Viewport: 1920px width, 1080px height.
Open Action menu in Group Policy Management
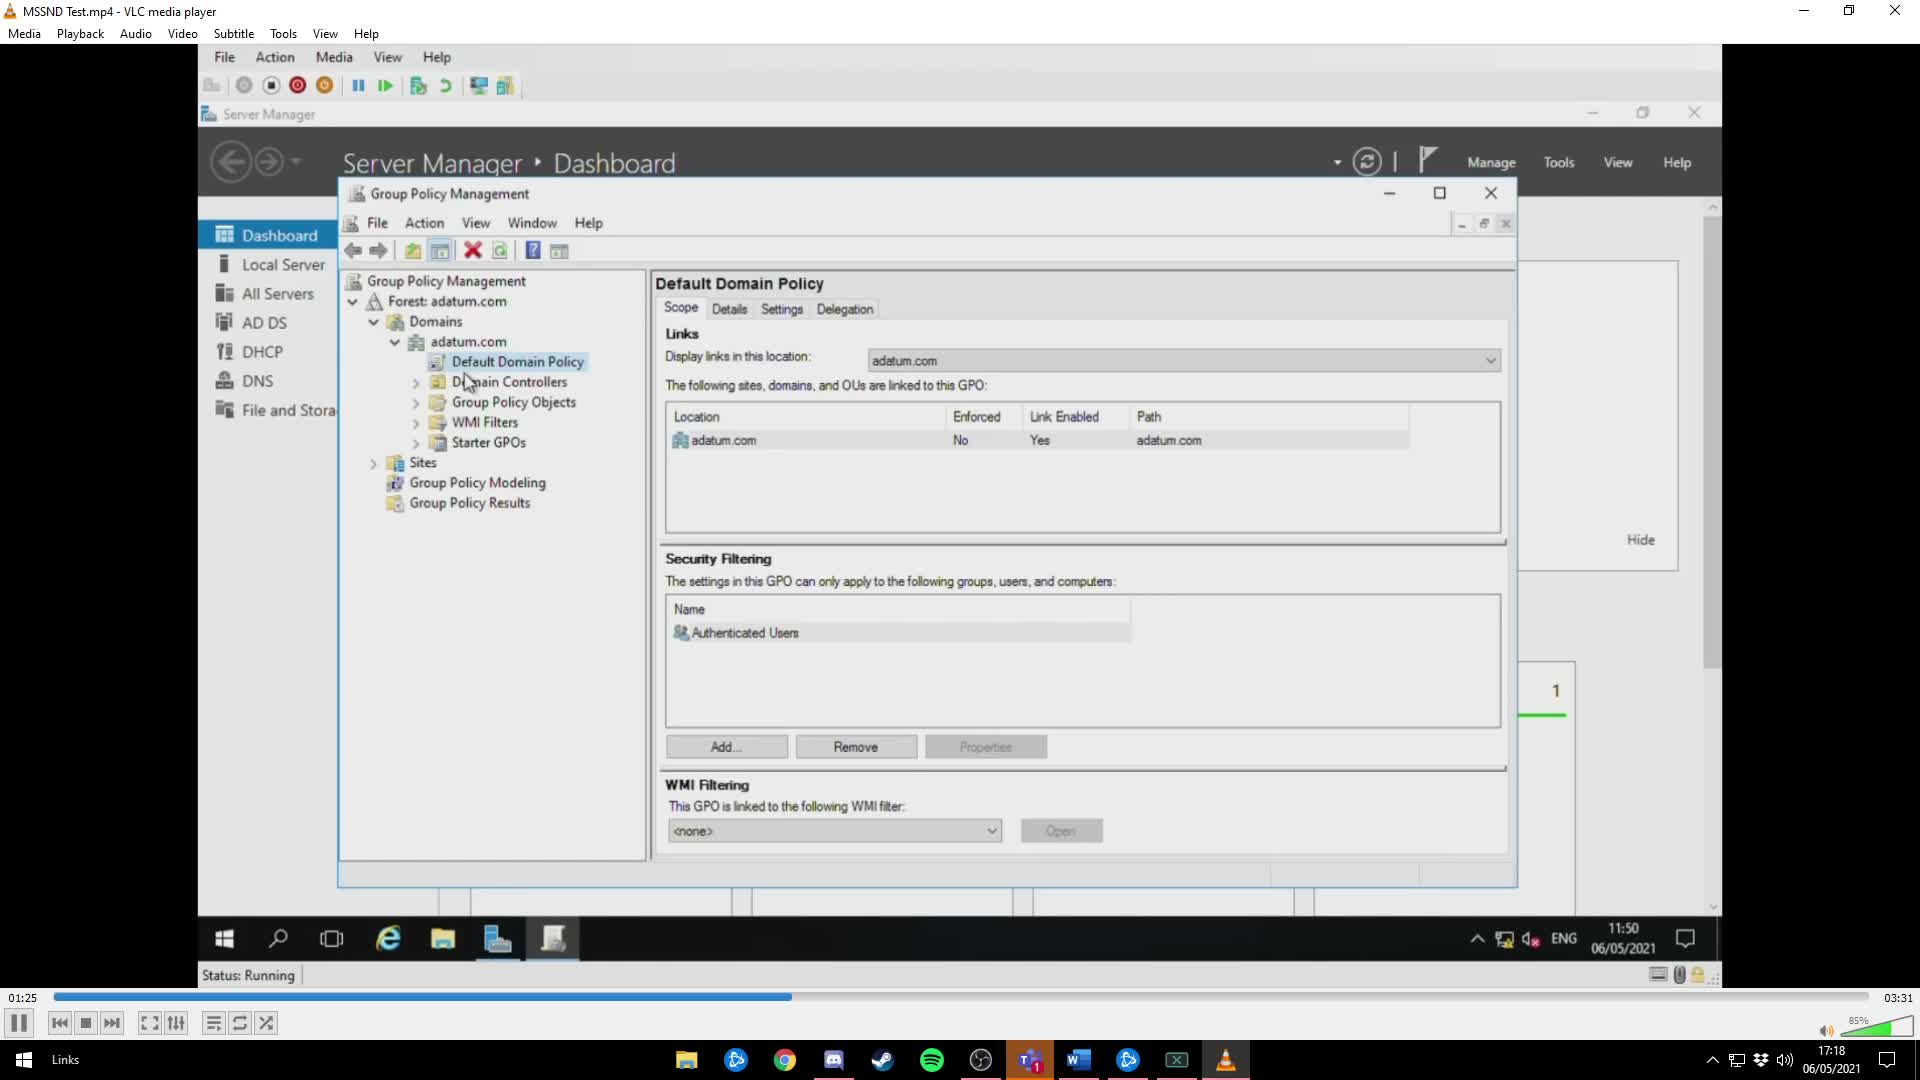[x=424, y=223]
